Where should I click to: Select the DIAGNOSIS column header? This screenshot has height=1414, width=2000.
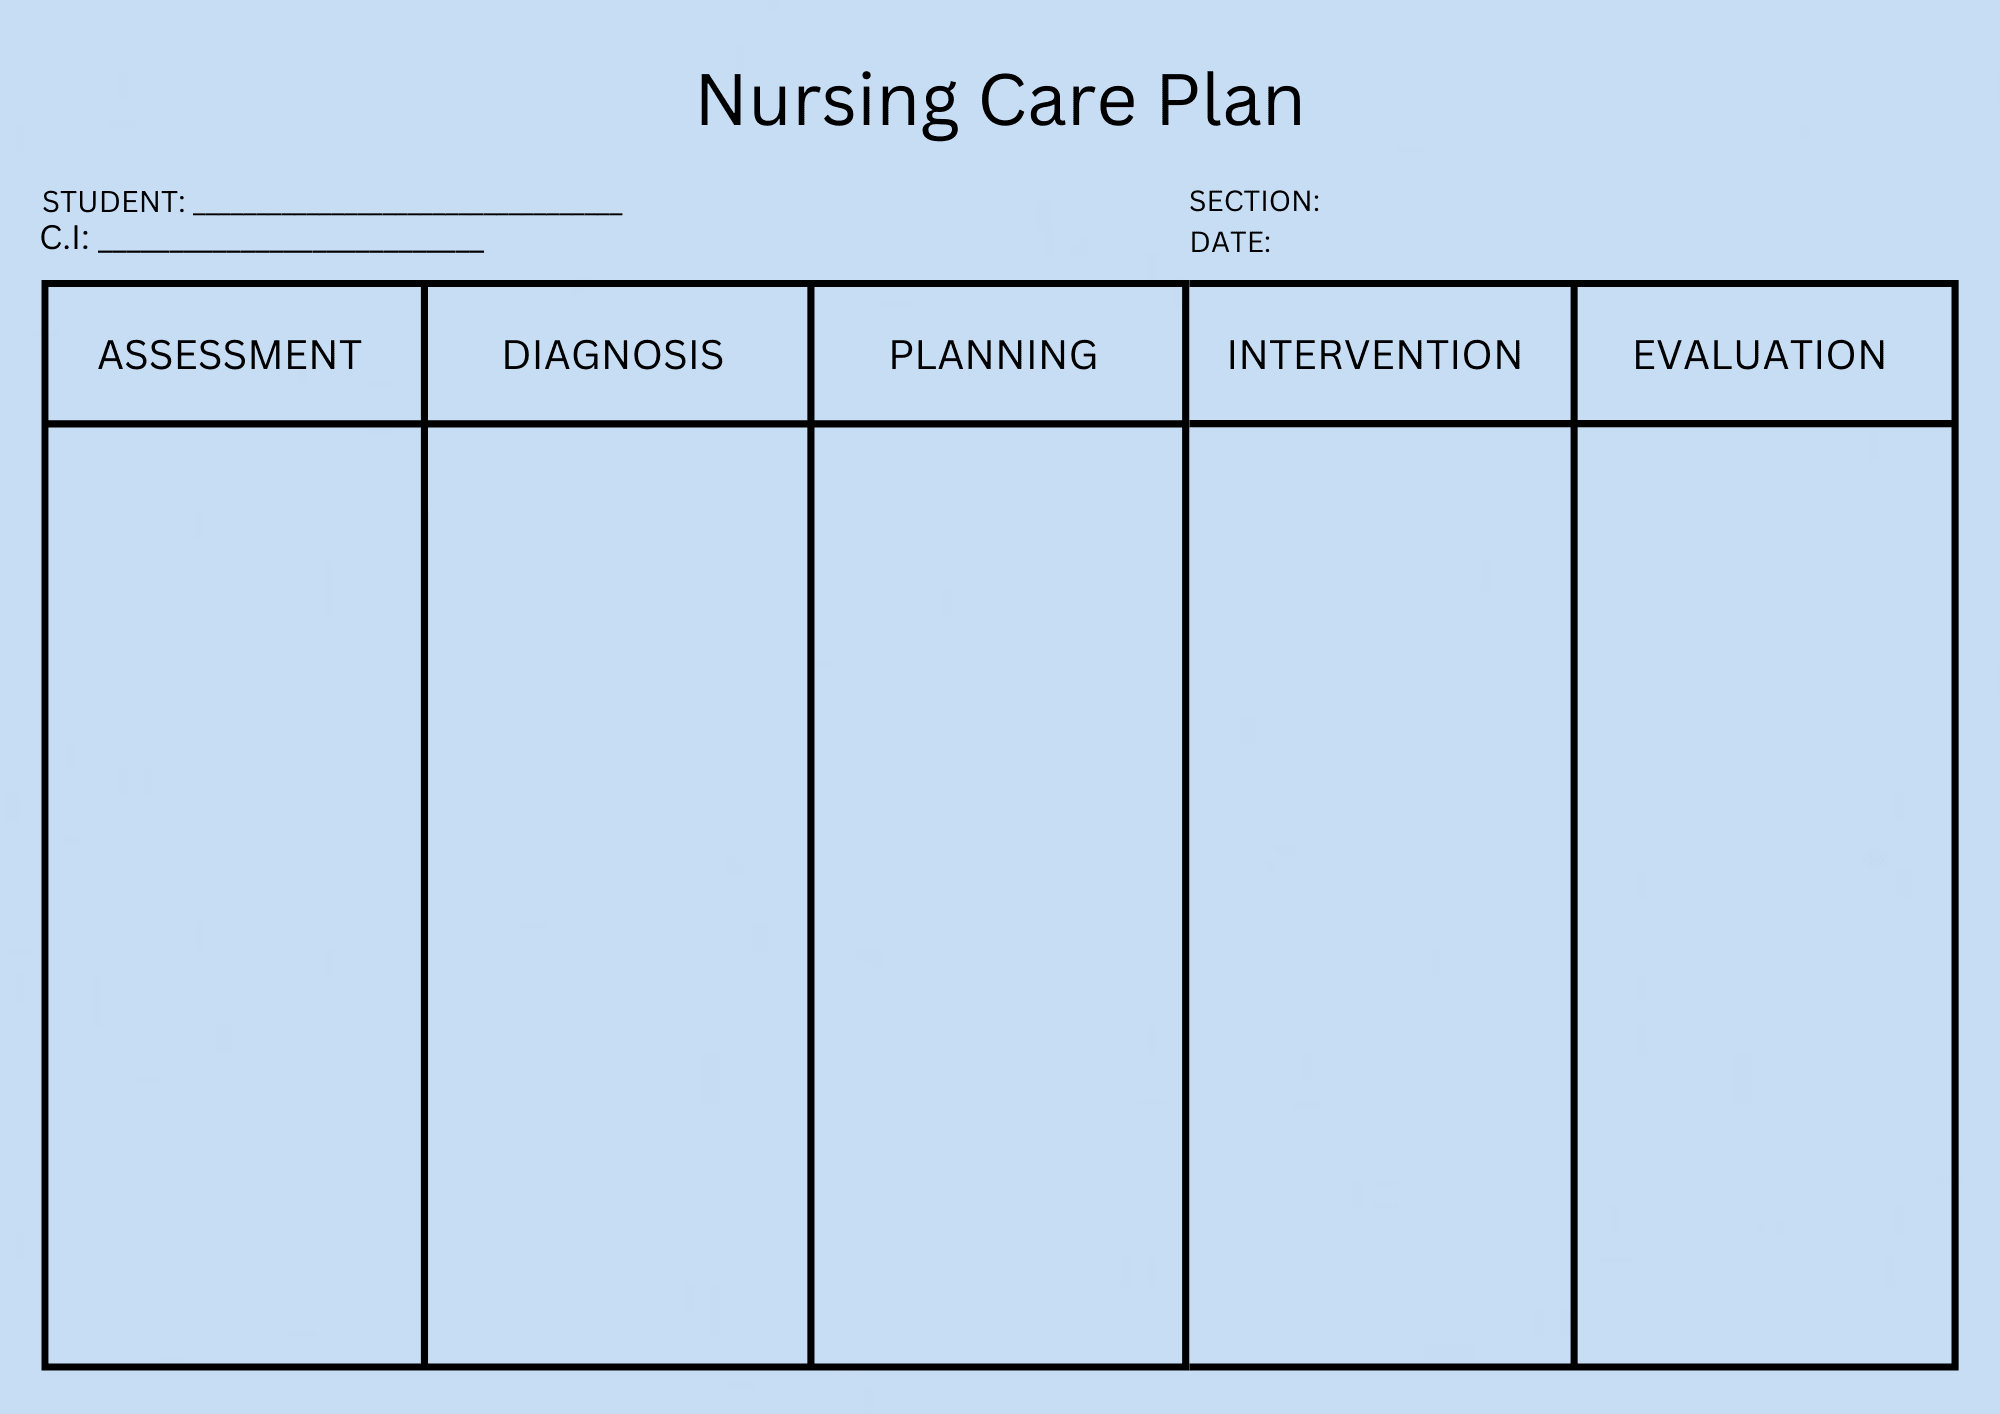(613, 356)
